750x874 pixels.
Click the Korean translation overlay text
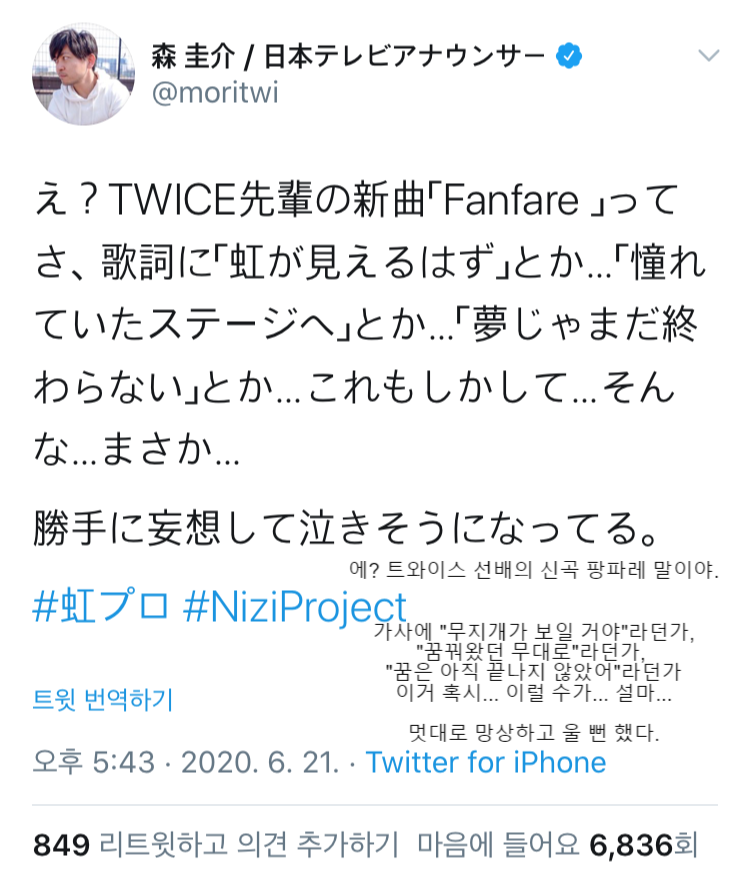534,652
